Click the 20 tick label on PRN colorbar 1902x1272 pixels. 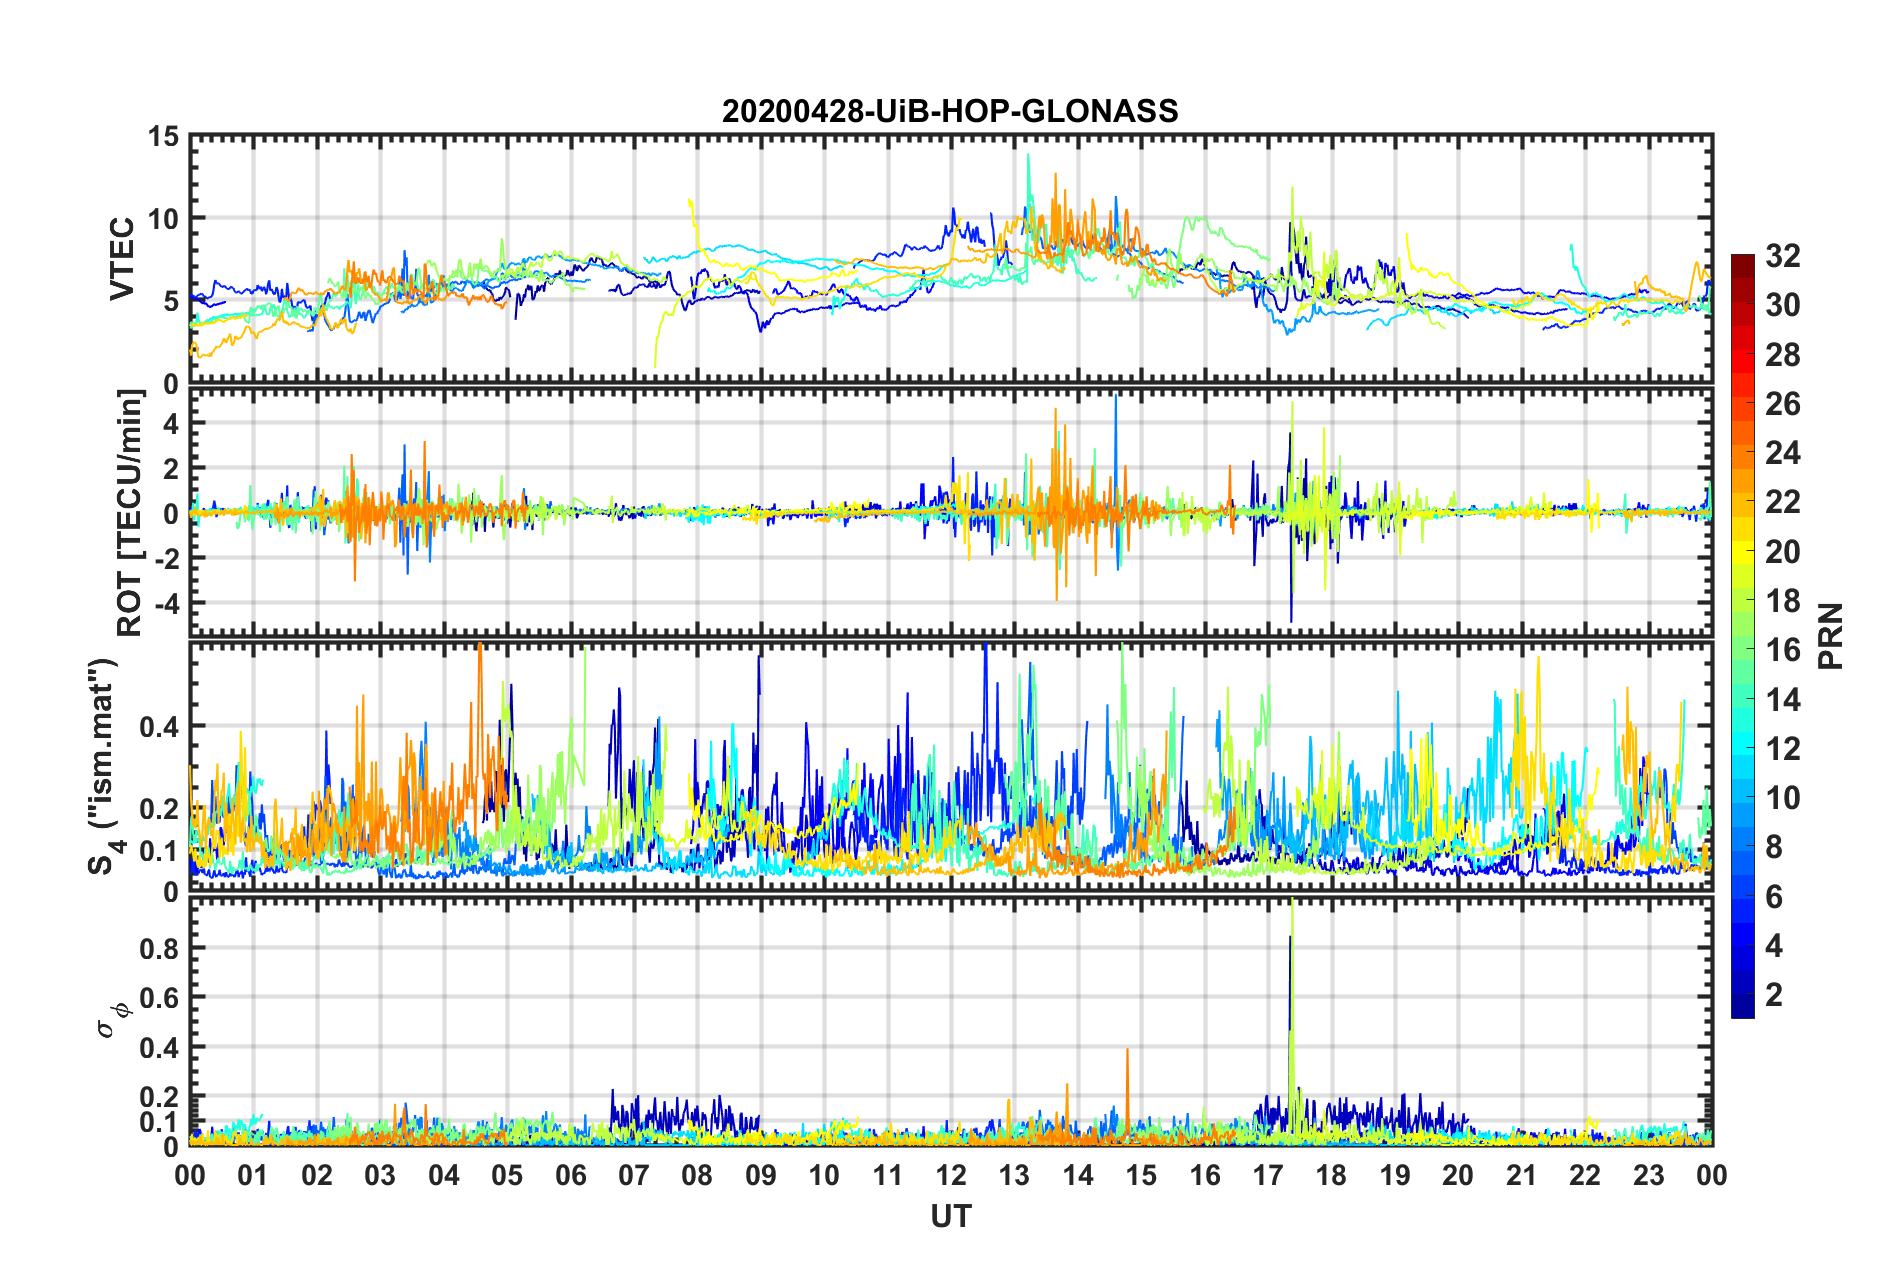coord(1783,552)
